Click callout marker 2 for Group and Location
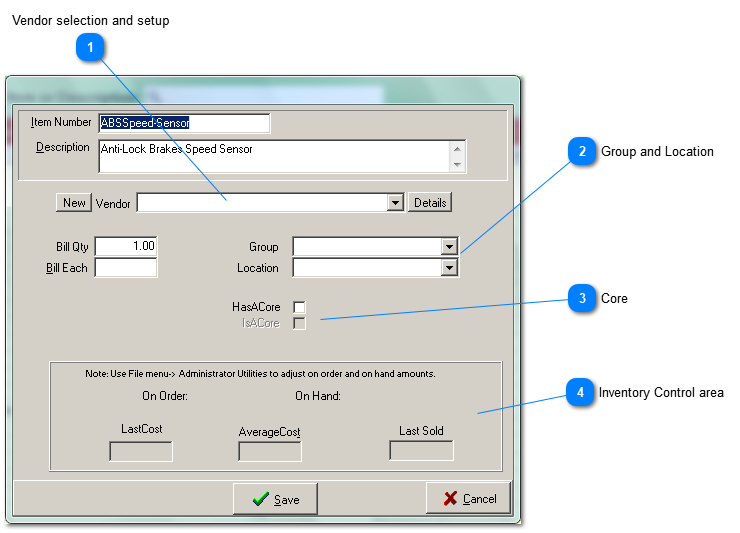The image size is (740, 533). 580,152
